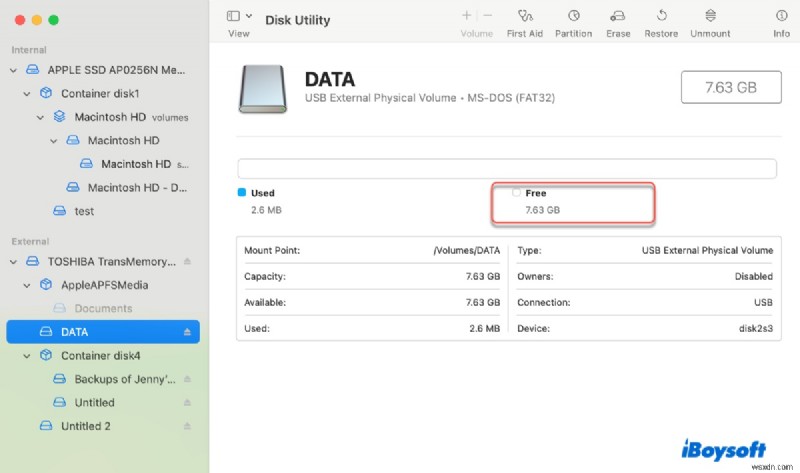Click the remove Volume minus button
This screenshot has height=473, width=800.
pyautogui.click(x=488, y=16)
